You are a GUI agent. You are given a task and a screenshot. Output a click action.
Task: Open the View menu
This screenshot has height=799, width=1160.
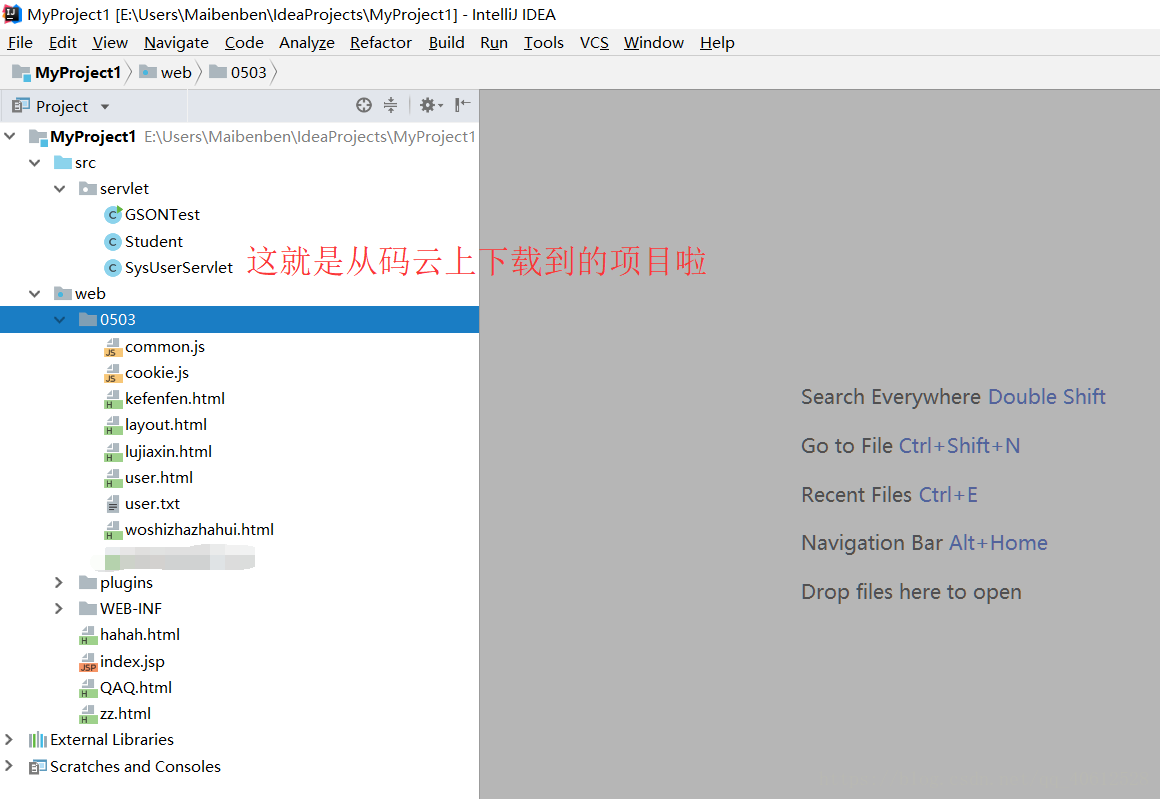click(x=110, y=43)
